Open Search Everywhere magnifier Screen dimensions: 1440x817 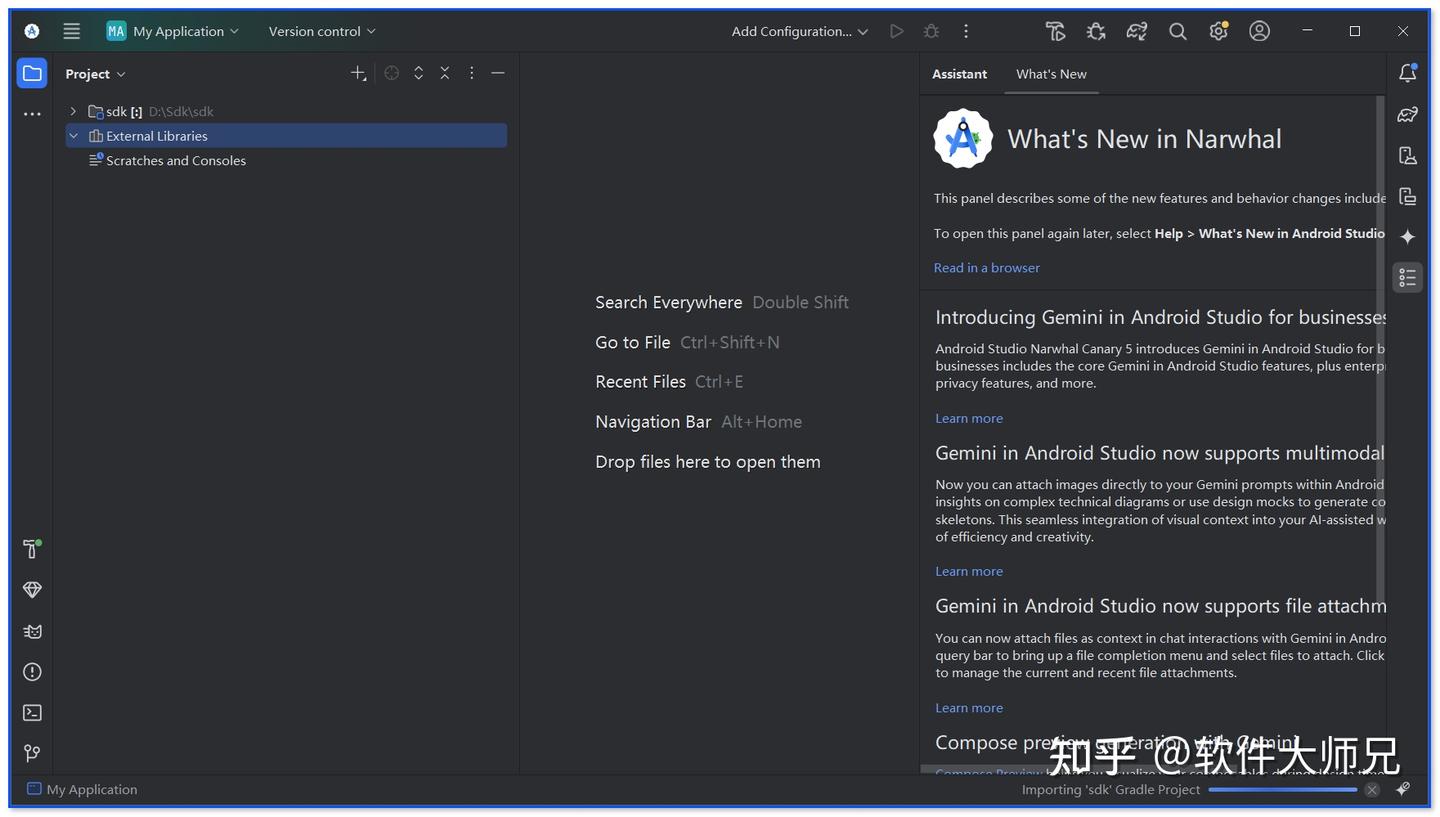(x=1178, y=31)
